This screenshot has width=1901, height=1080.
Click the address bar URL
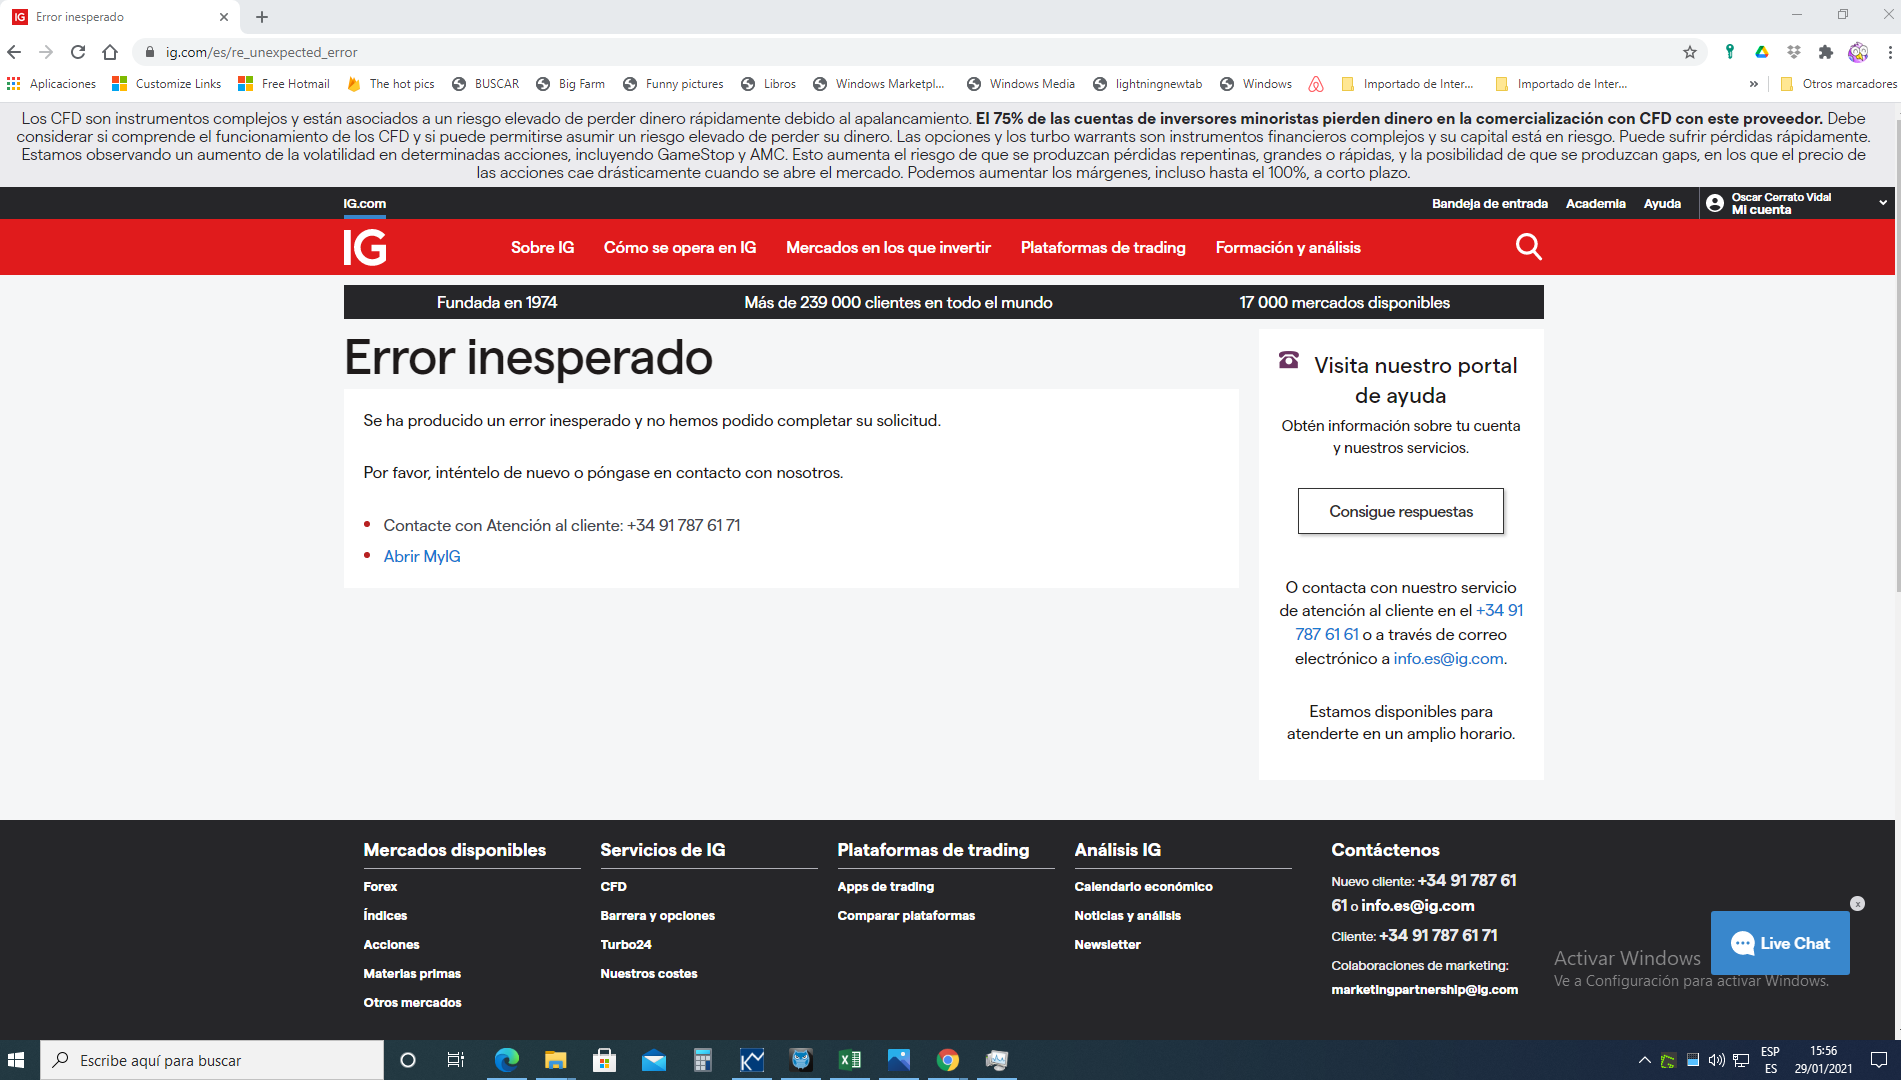pyautogui.click(x=261, y=52)
